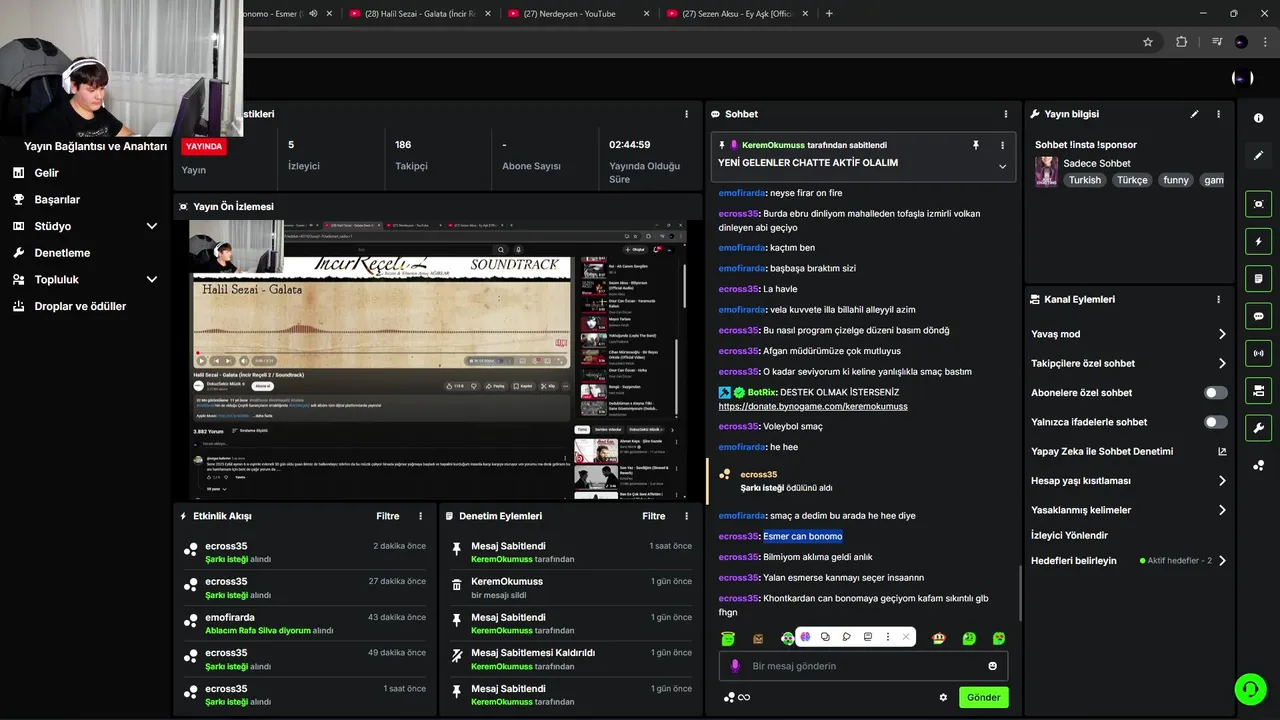
Task: Toggle Yalnızca ifadelerle sohbet switch
Action: pos(1216,422)
